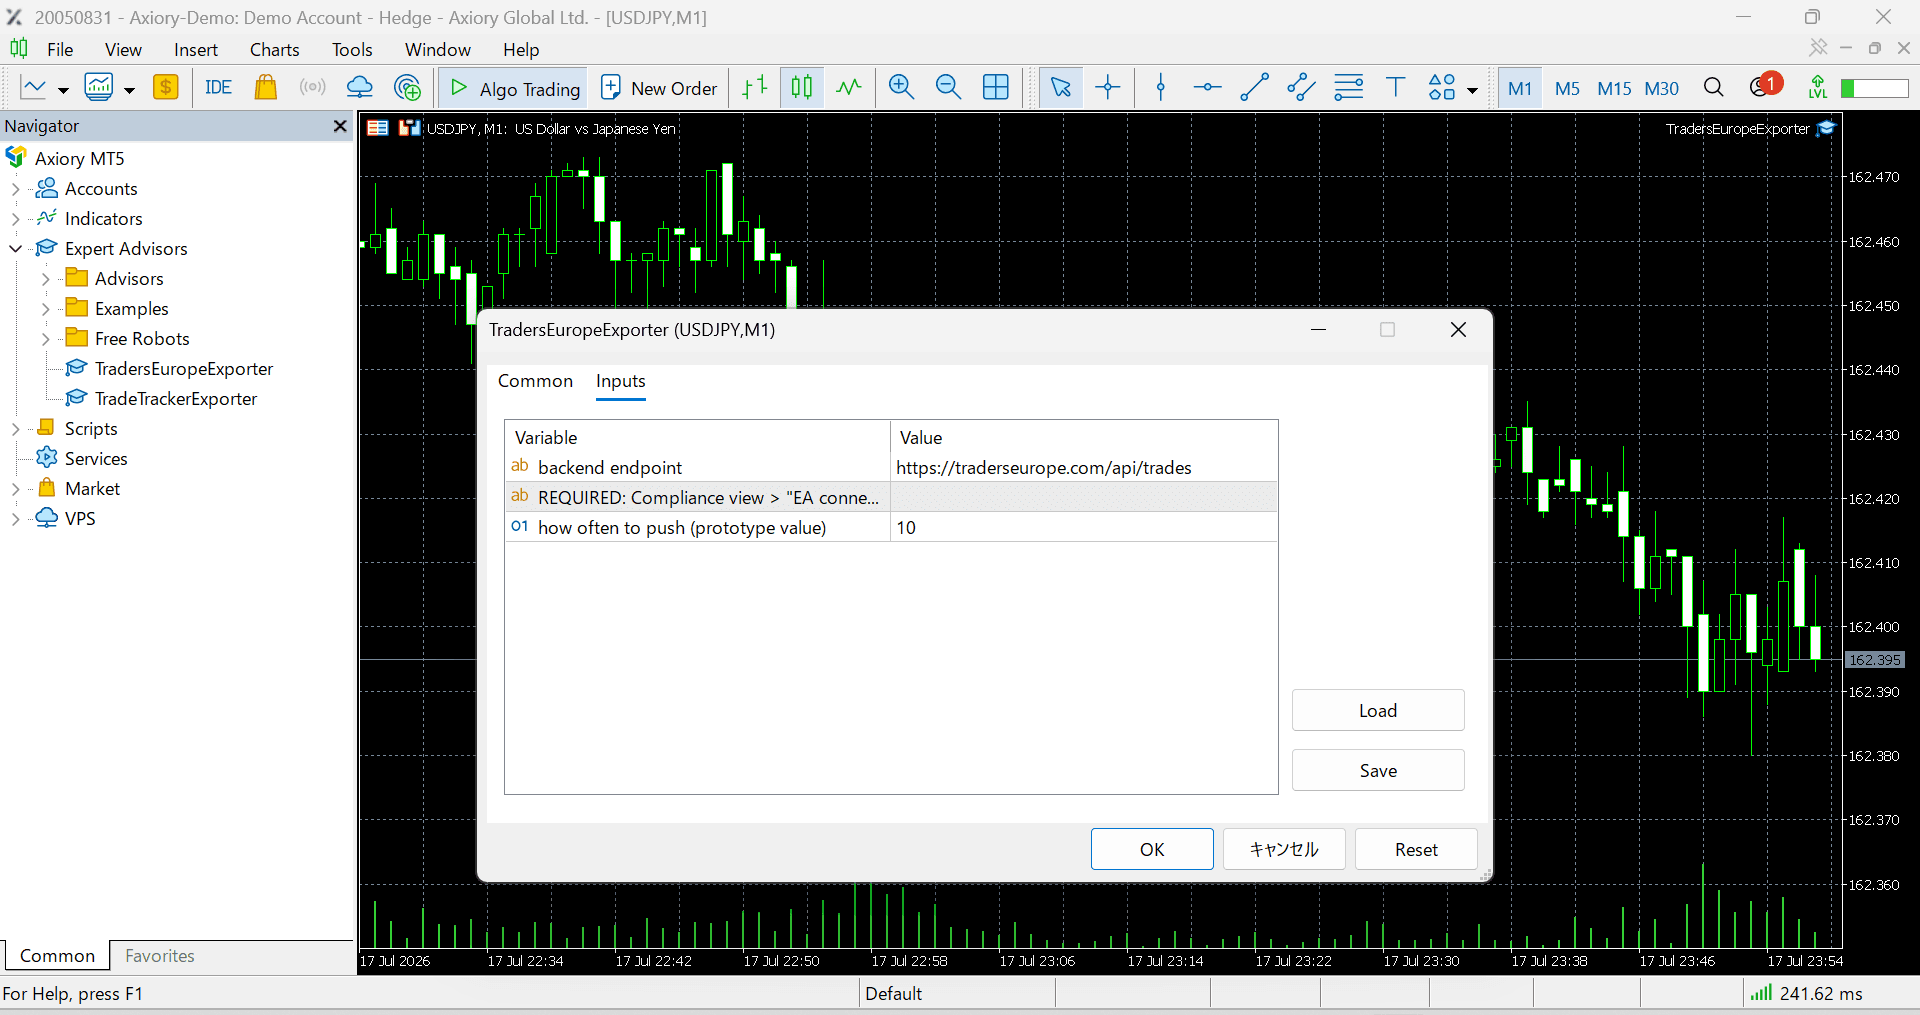Open the Charts menu

[275, 49]
